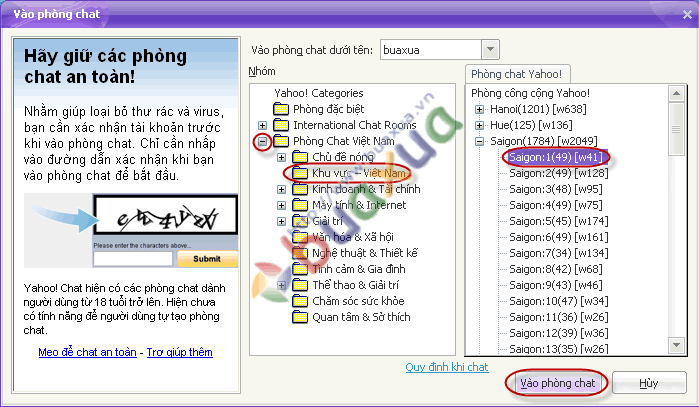Viewport: 699px width, 407px height.
Task: Switch to Phòng chat Yahoo! tab
Action: coord(517,74)
